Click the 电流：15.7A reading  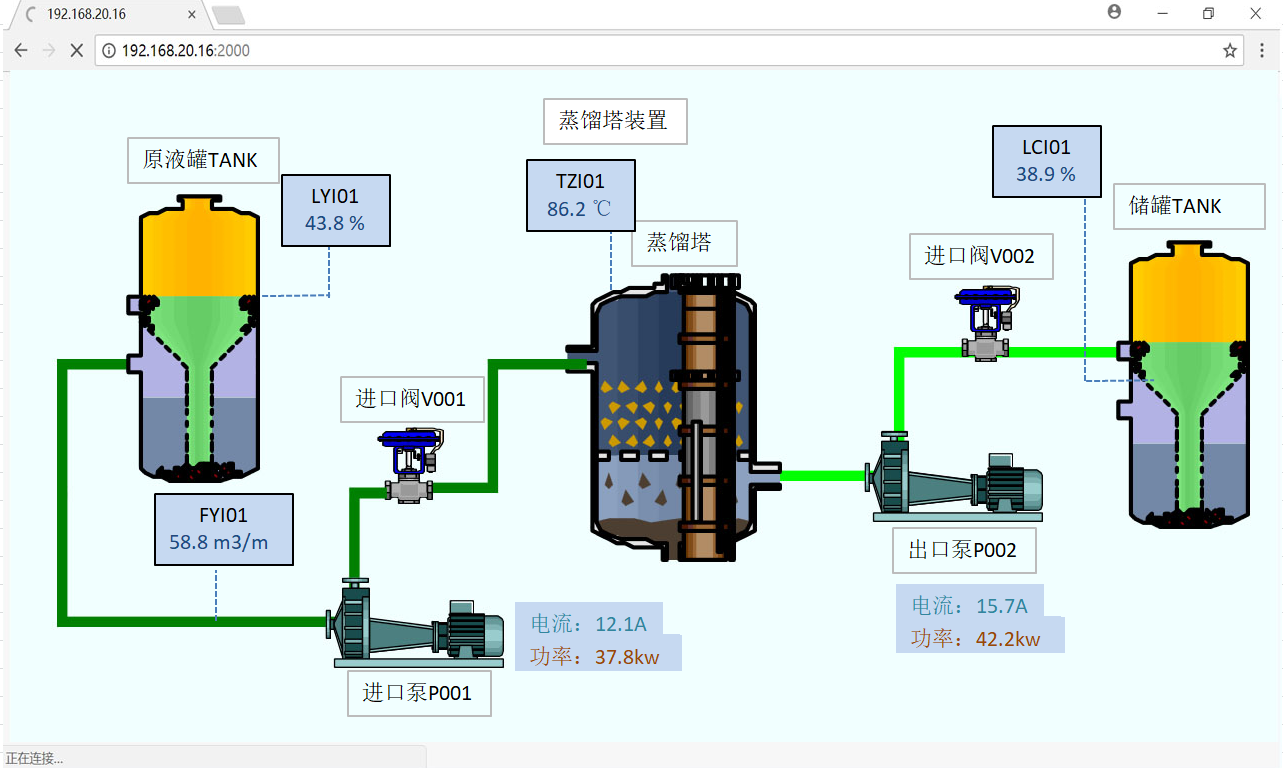(x=970, y=605)
